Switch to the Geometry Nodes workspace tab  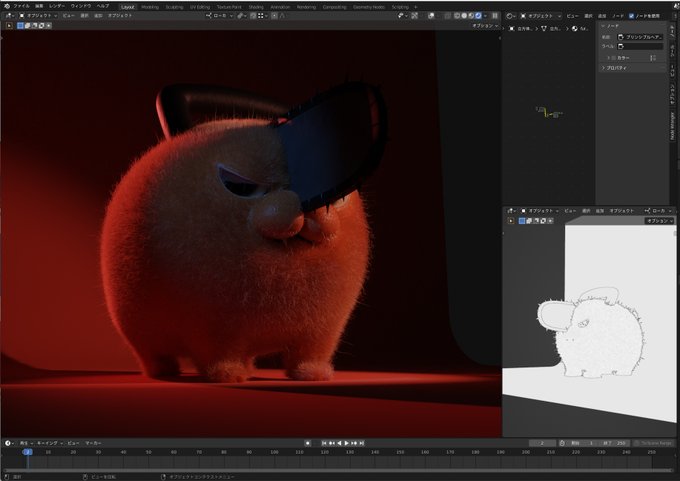pos(369,7)
